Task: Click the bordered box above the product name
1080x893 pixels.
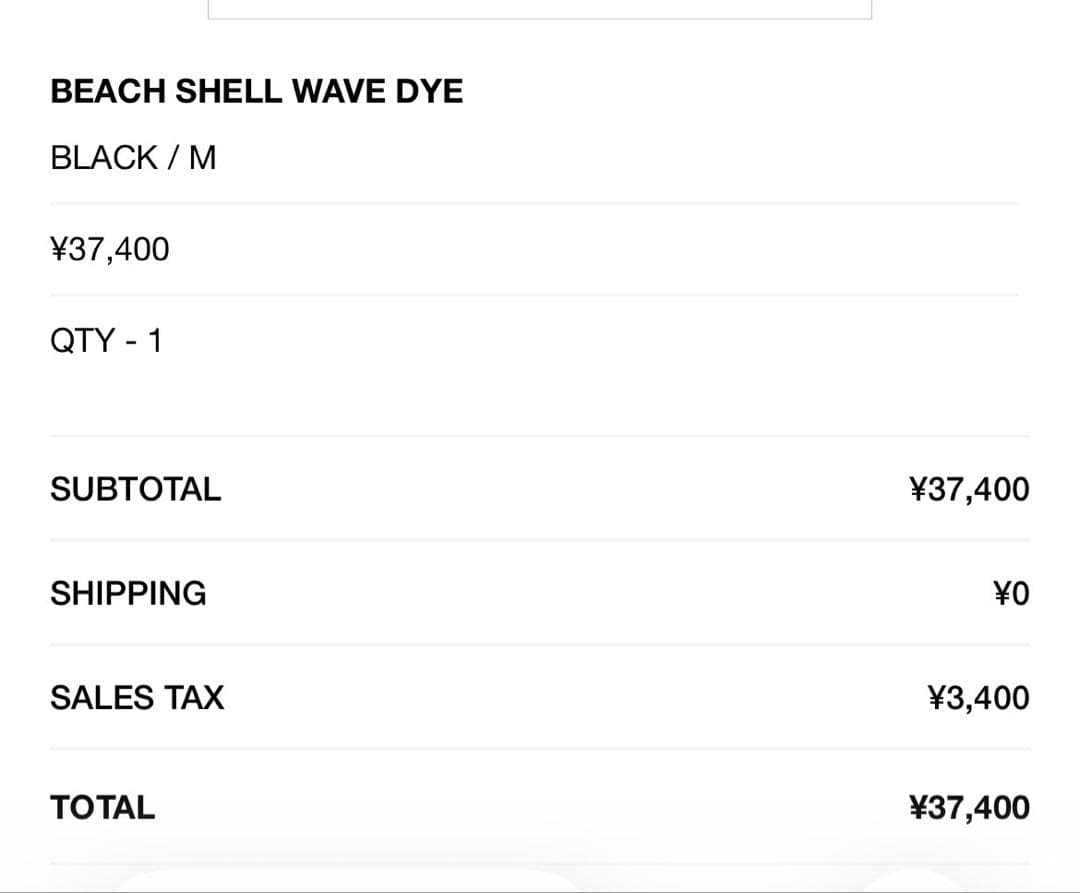Action: [540, 9]
